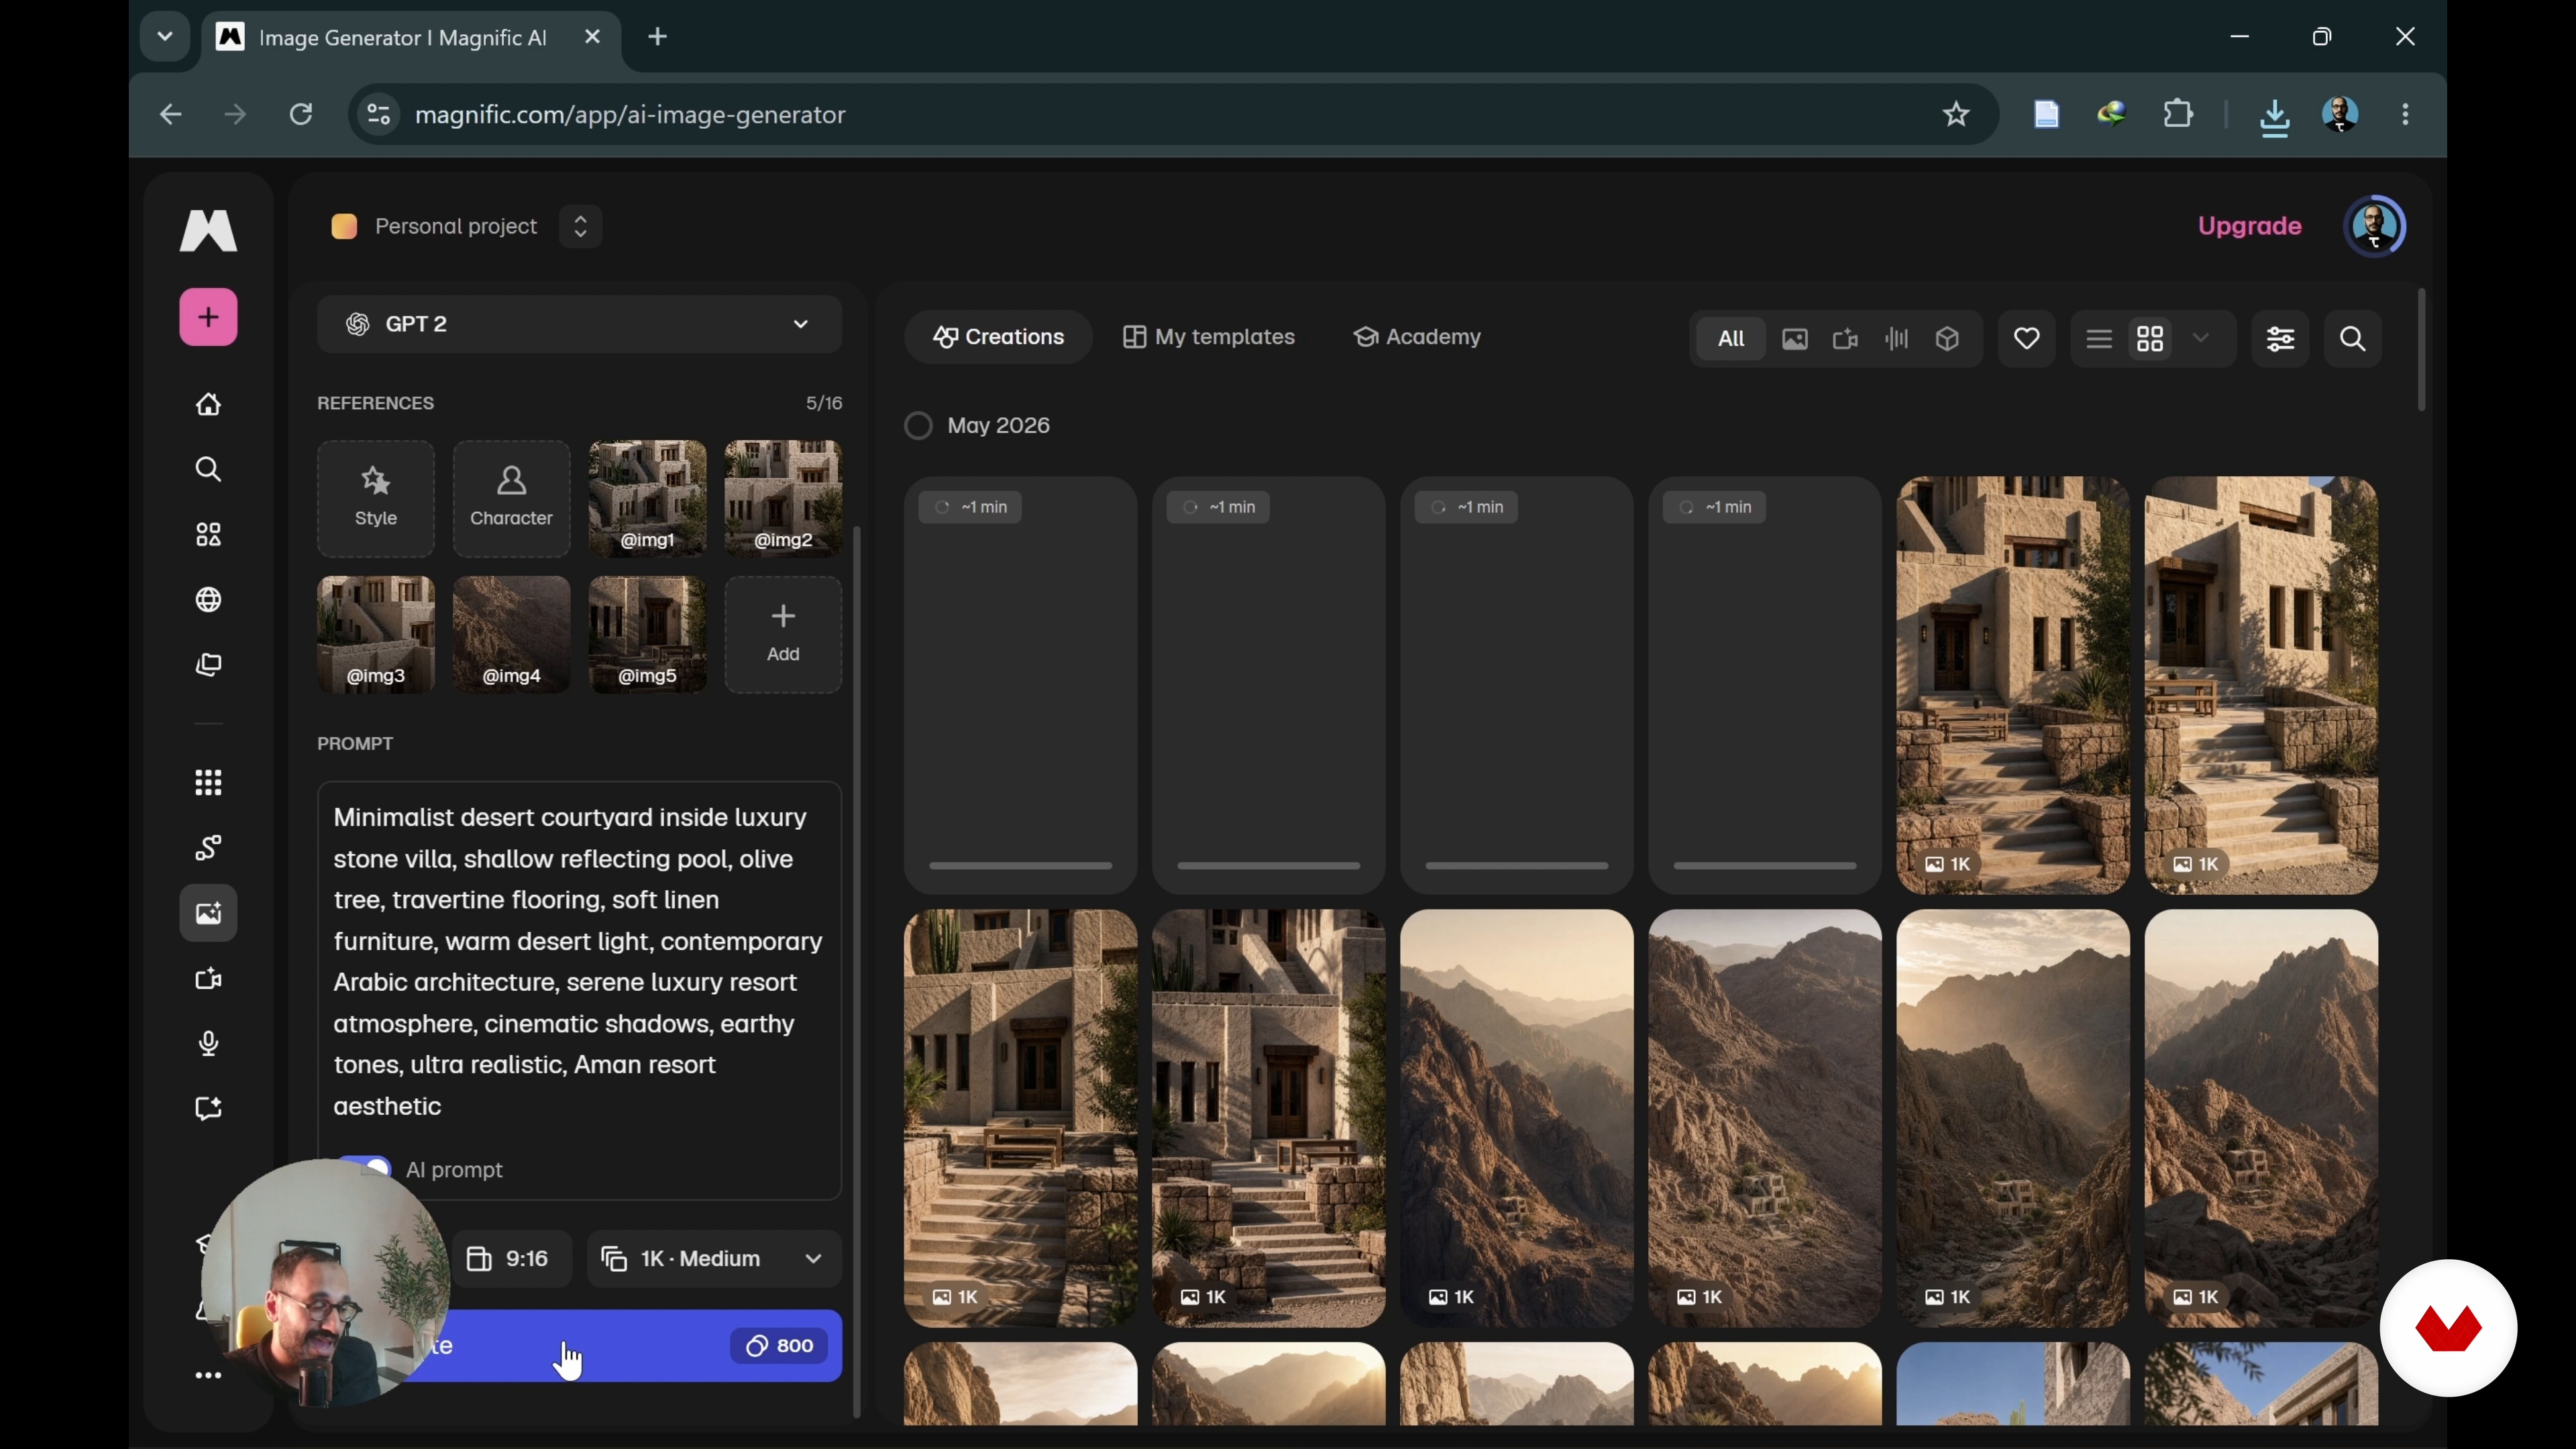Click the Upgrade link
Screen dimensions: 2576x1449
(2250, 226)
